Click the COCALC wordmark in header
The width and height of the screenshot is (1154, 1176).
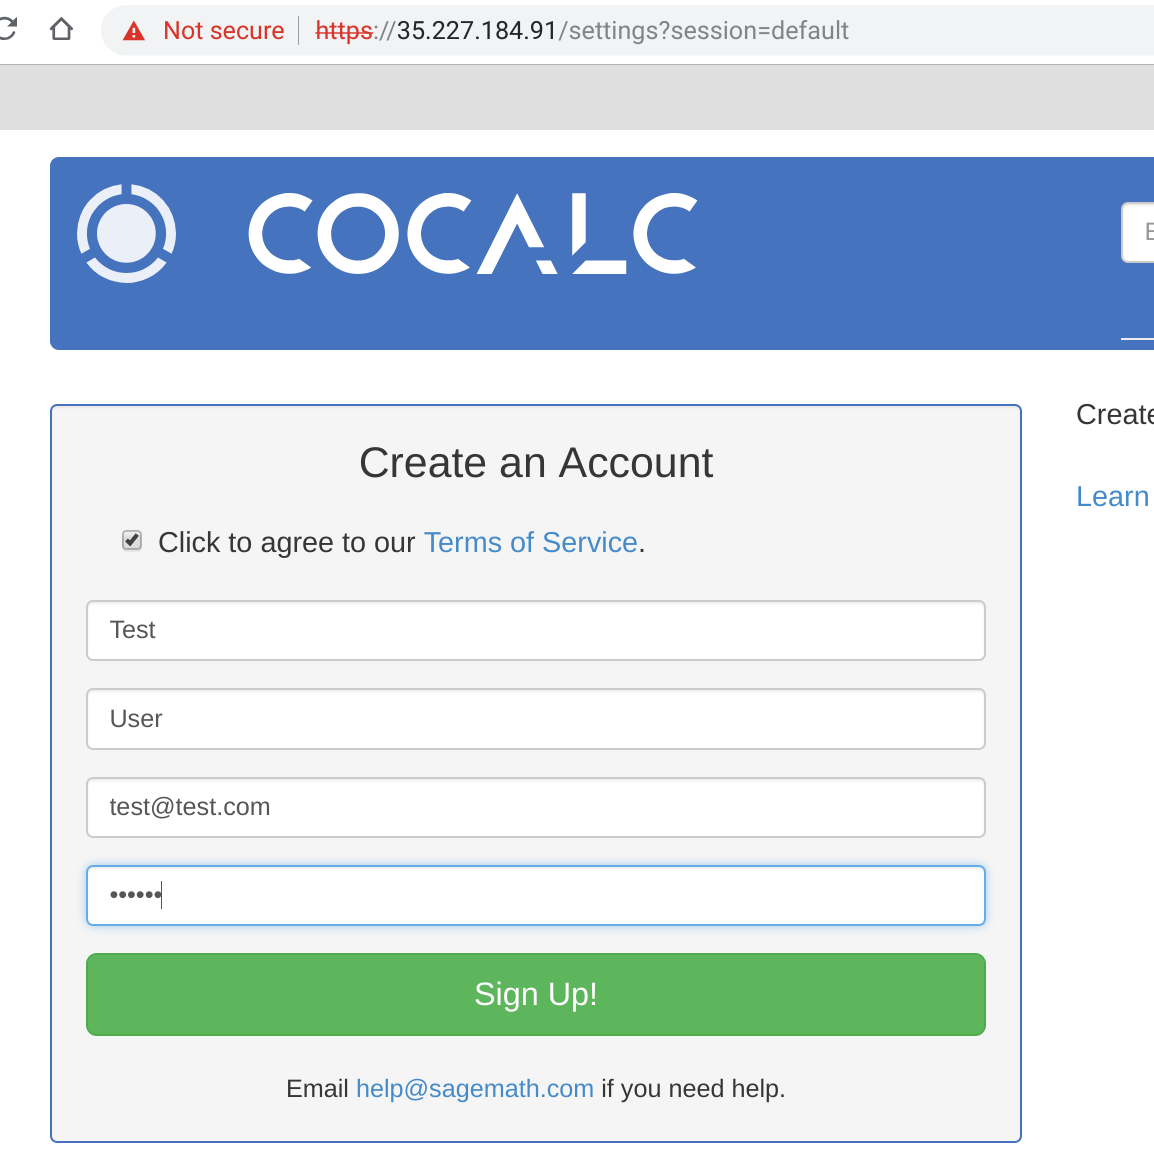click(x=472, y=234)
